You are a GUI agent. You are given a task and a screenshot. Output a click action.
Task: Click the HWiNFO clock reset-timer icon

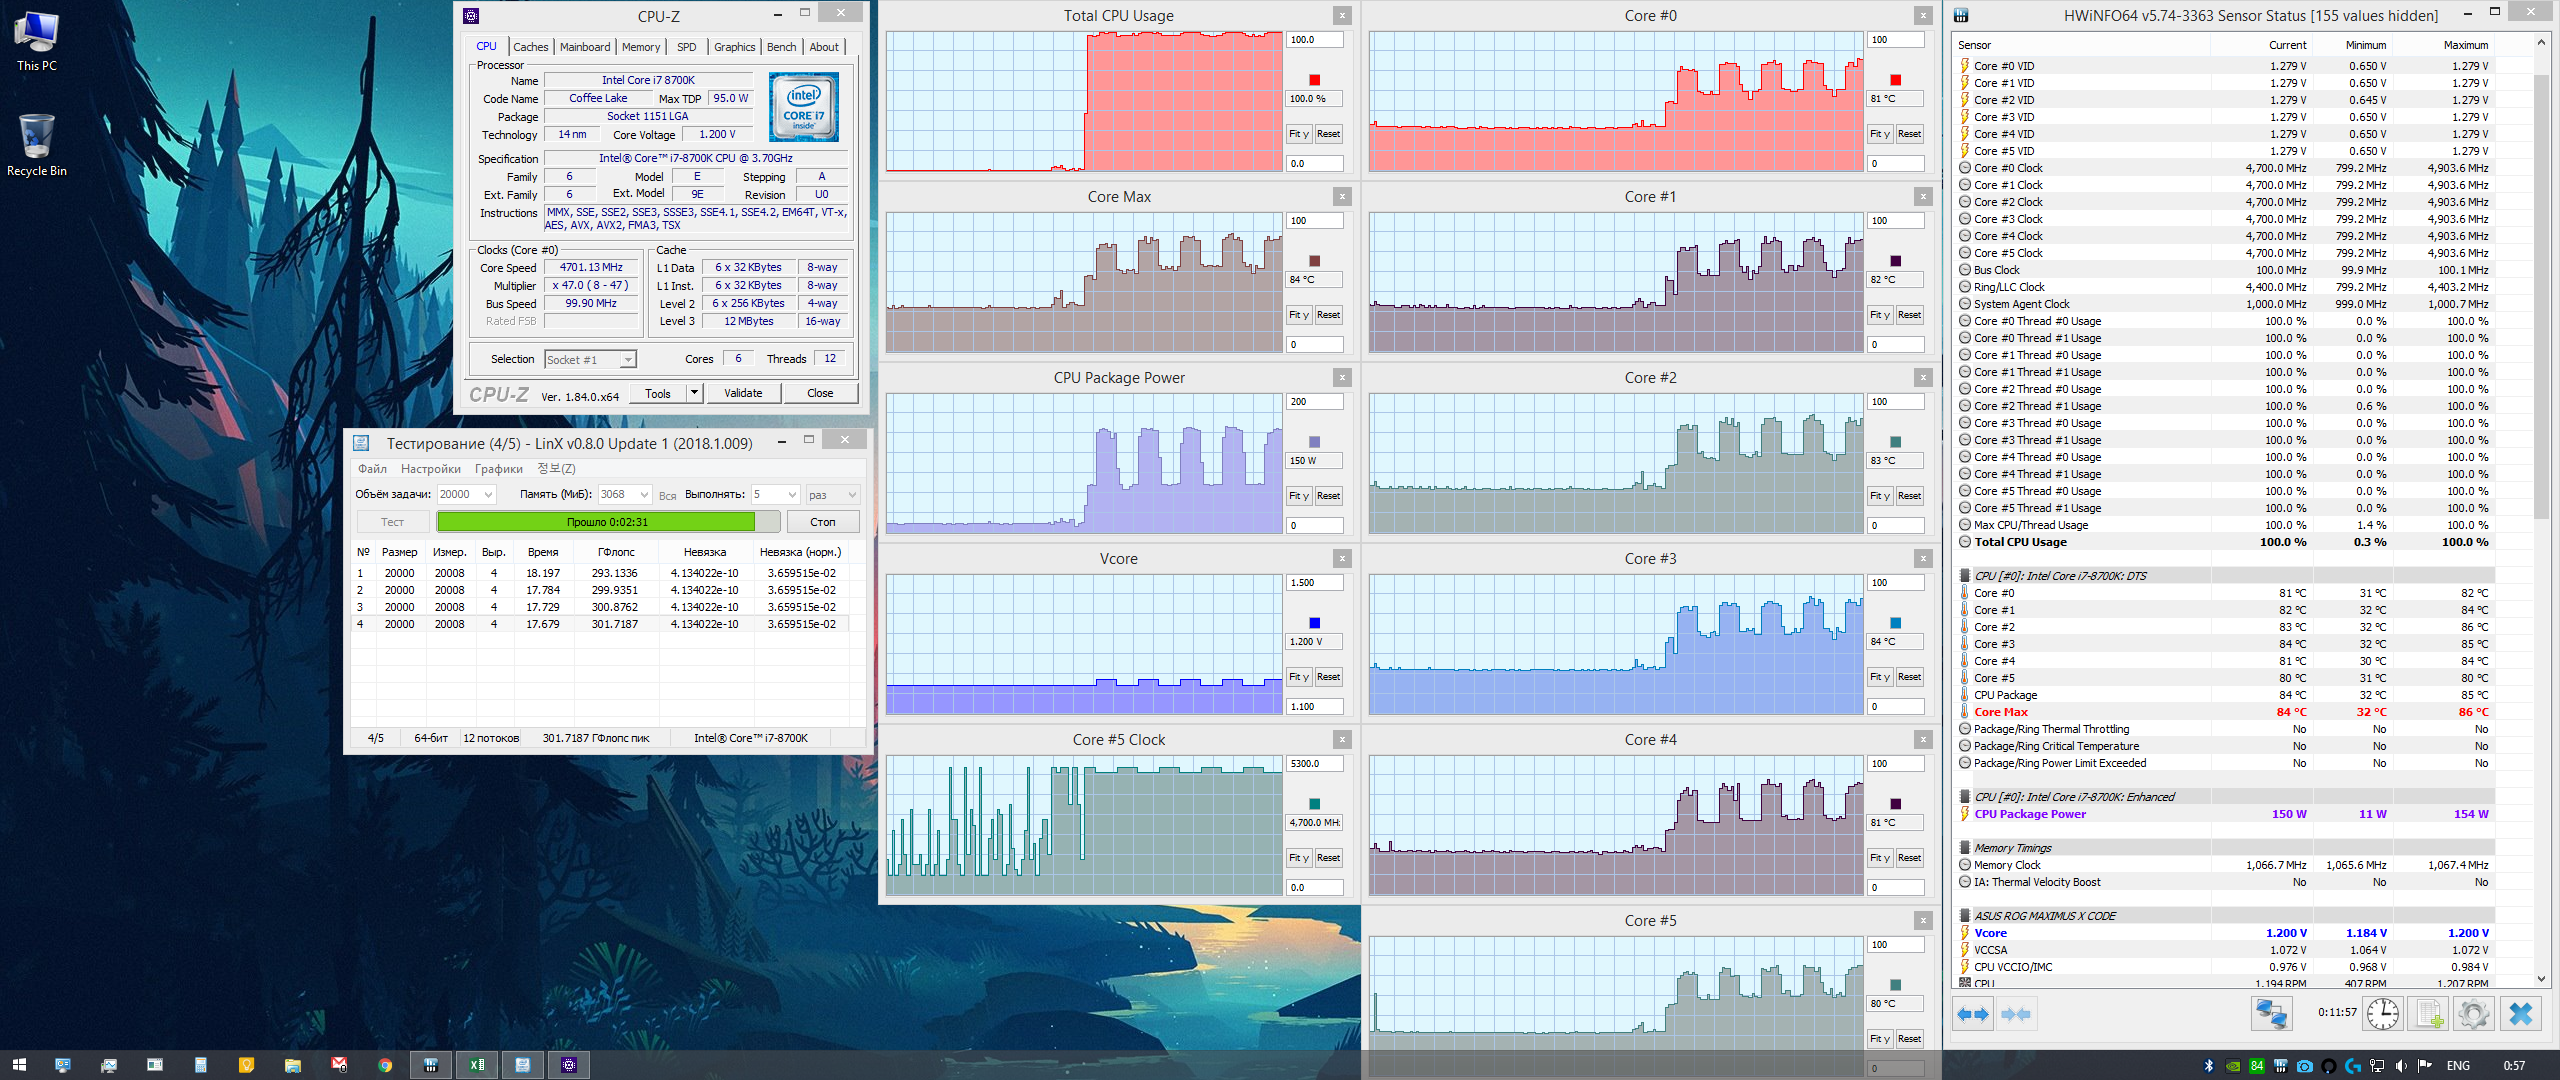point(2383,1014)
